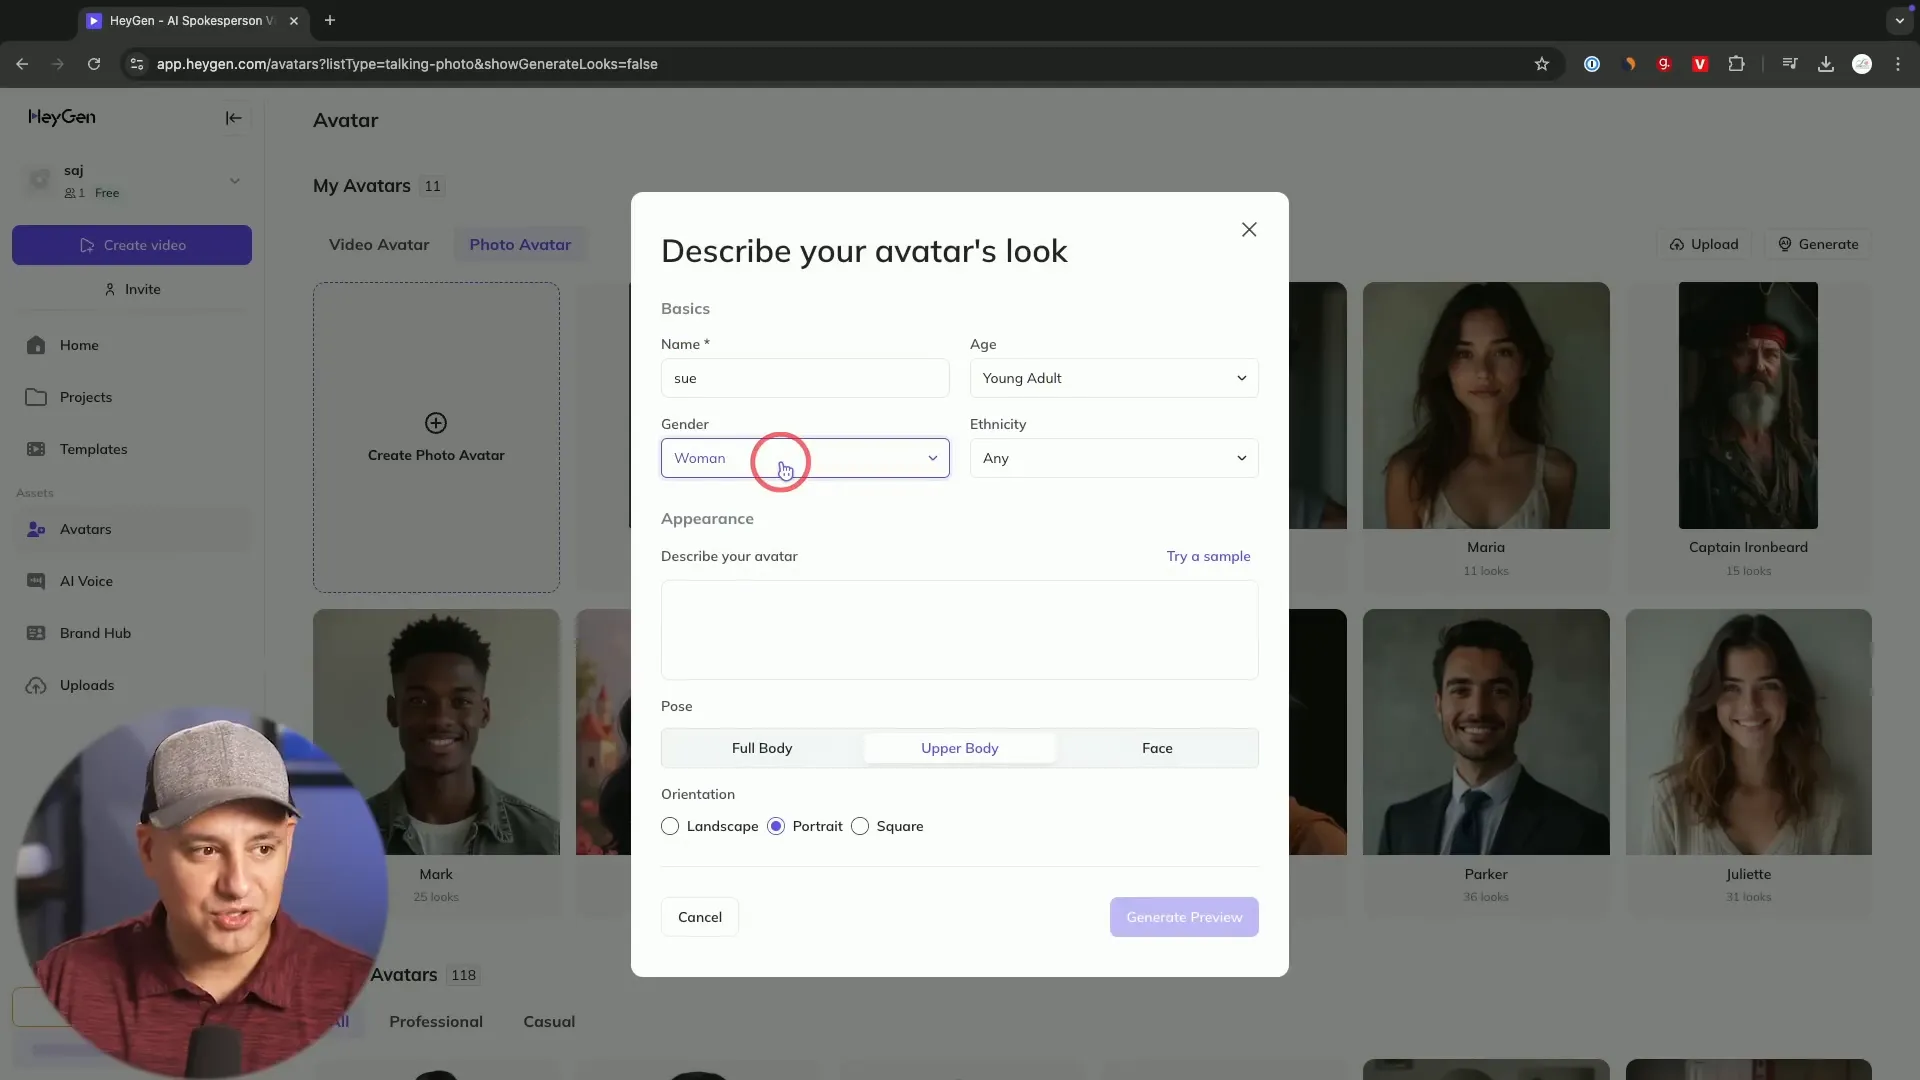Focus the Name field containing sue
This screenshot has width=1920, height=1080.
click(805, 378)
